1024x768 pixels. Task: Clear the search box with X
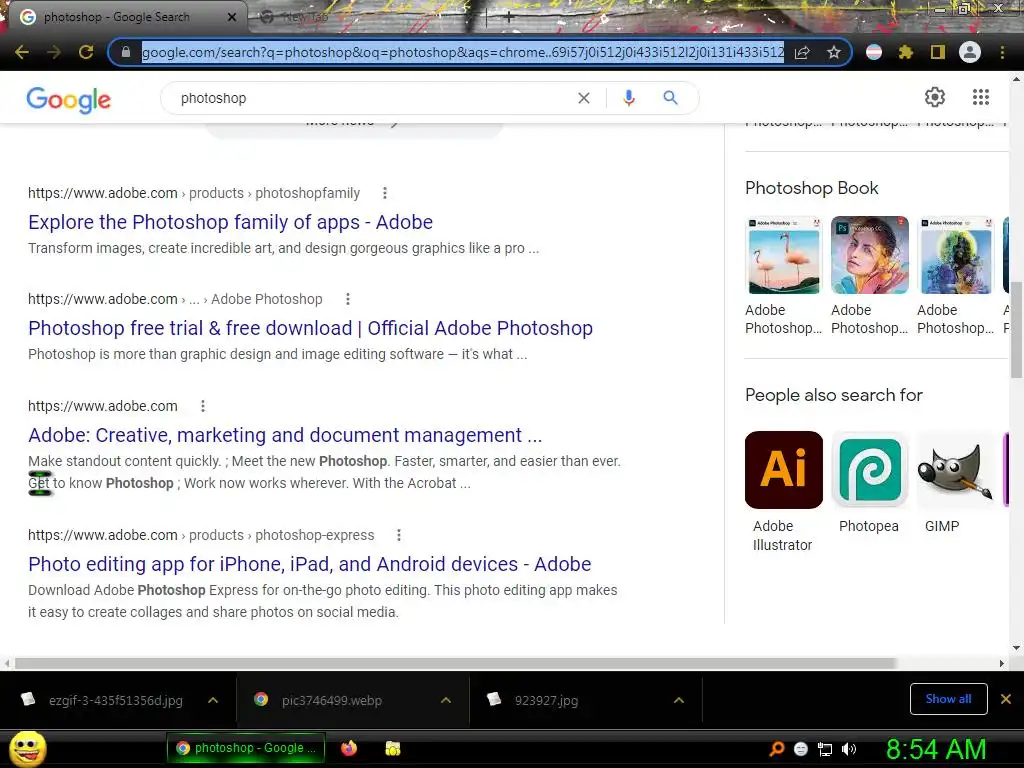click(584, 98)
